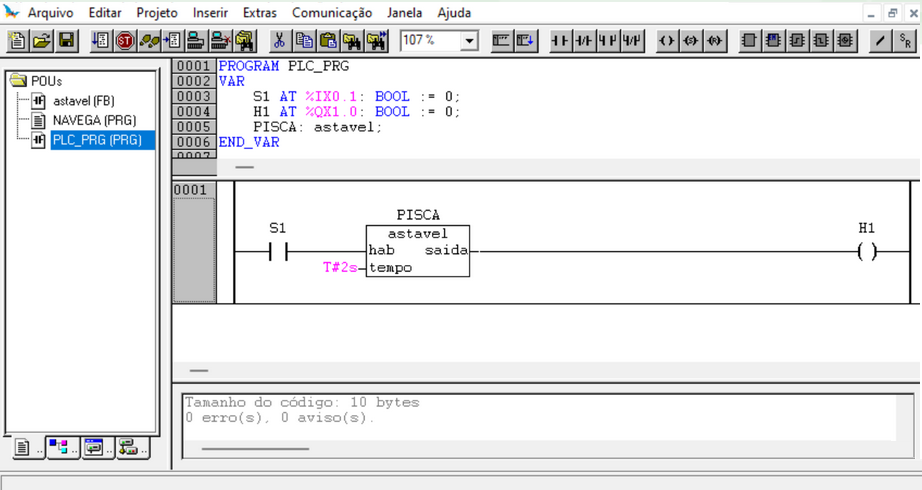Select NAVEGA (PRG) in the tree
Viewport: 922px width, 490px height.
(x=94, y=121)
